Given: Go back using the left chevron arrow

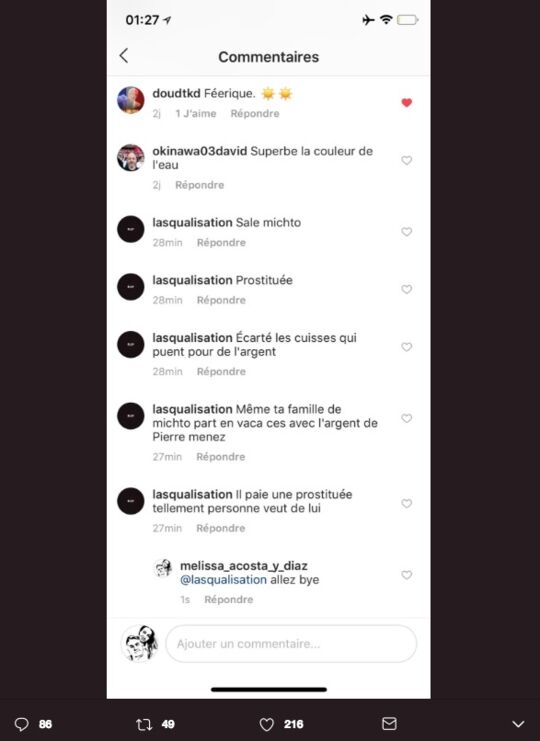Looking at the screenshot, I should 124,56.
